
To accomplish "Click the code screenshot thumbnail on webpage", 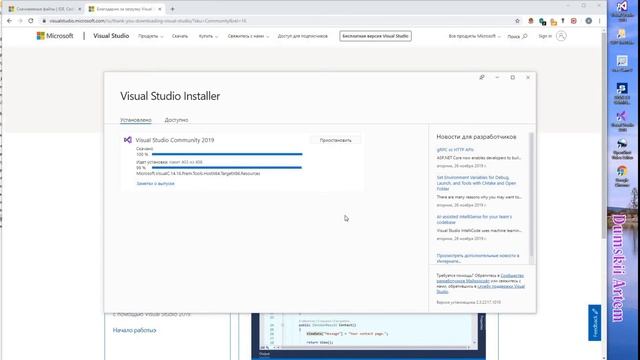I will coord(369,336).
